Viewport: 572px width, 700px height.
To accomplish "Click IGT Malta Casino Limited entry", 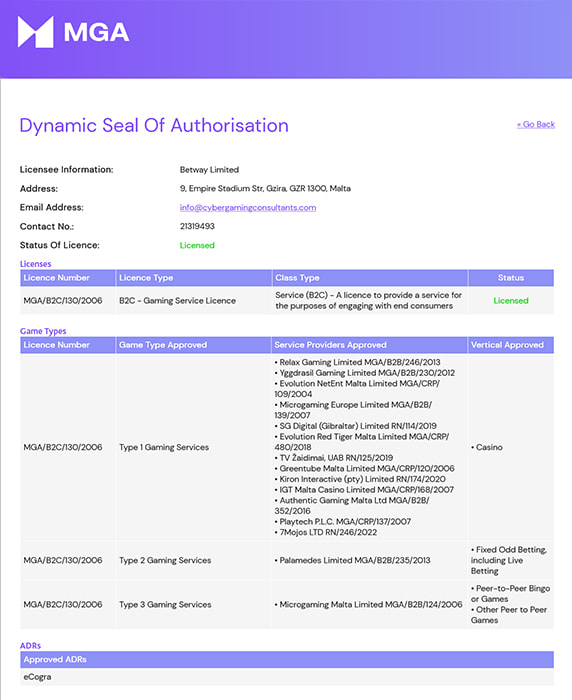I will pos(364,490).
